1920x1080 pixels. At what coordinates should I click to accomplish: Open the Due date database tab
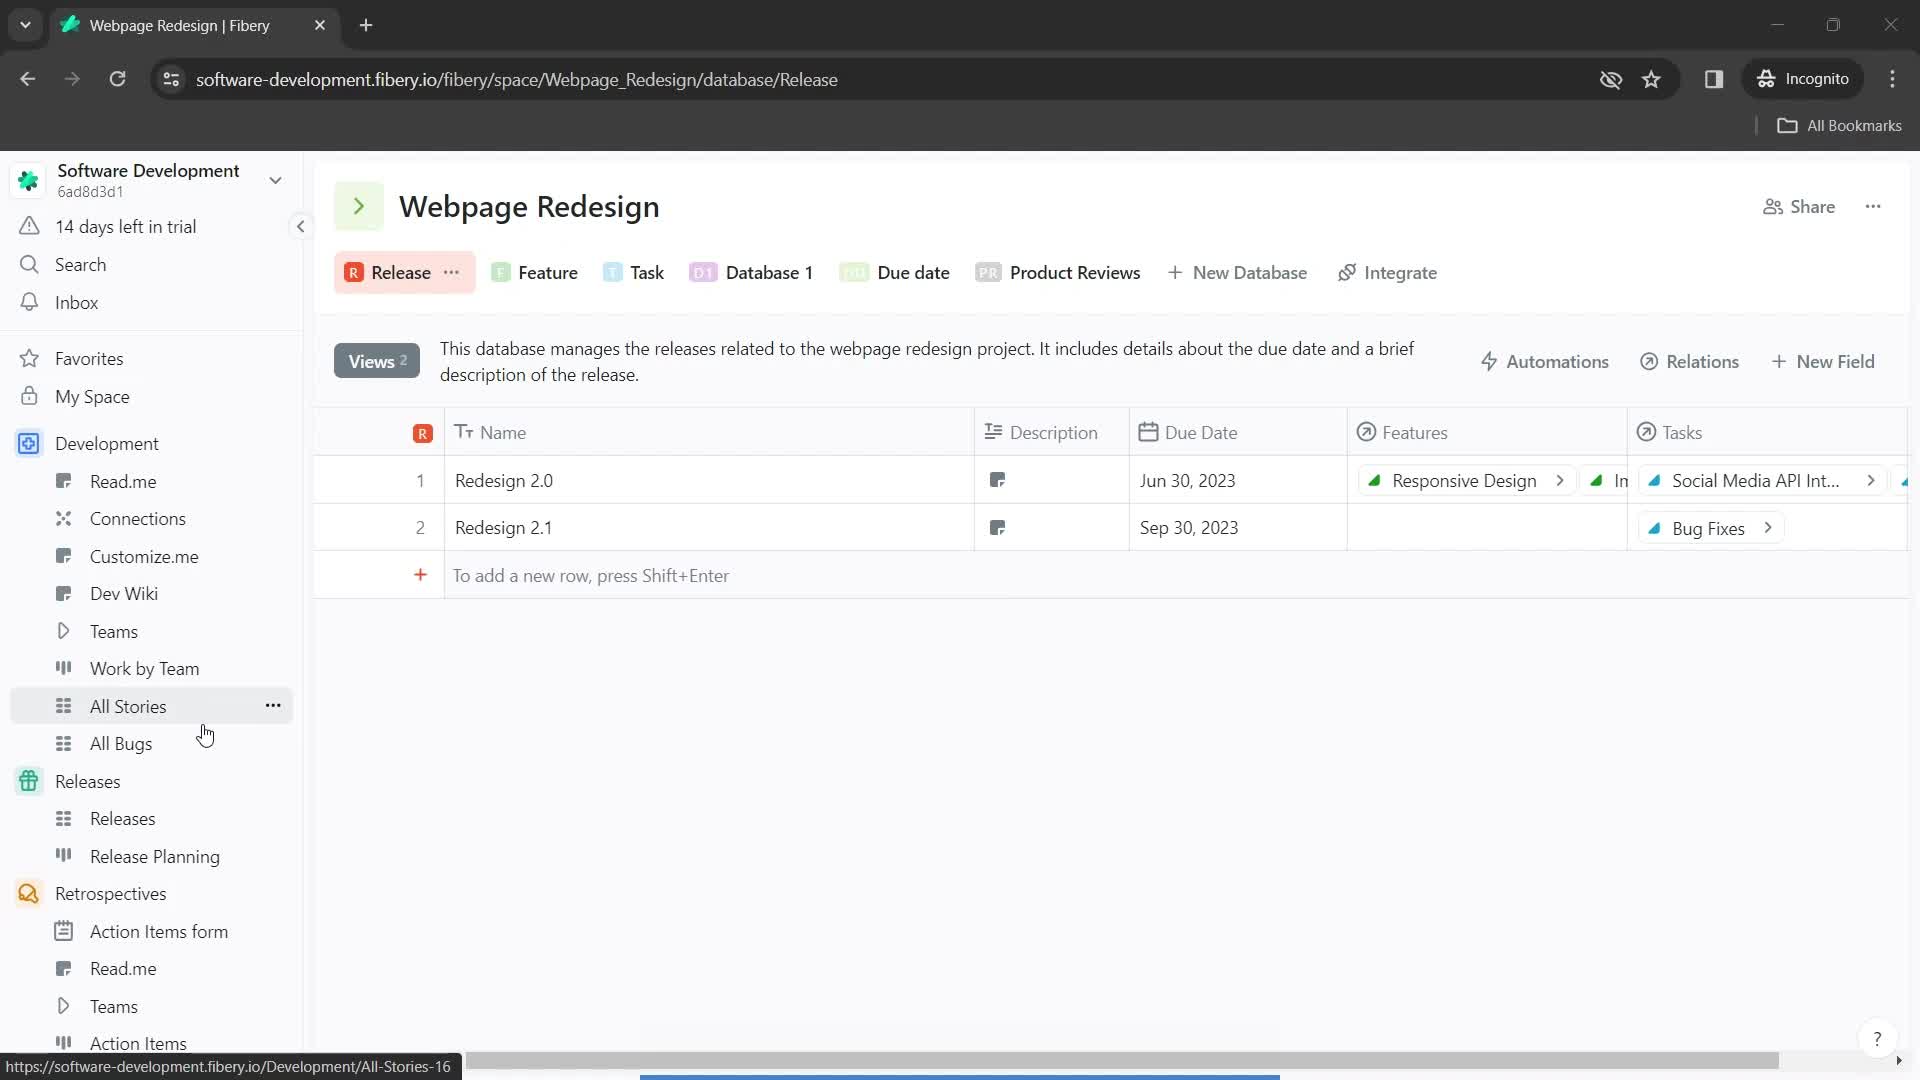(x=915, y=273)
